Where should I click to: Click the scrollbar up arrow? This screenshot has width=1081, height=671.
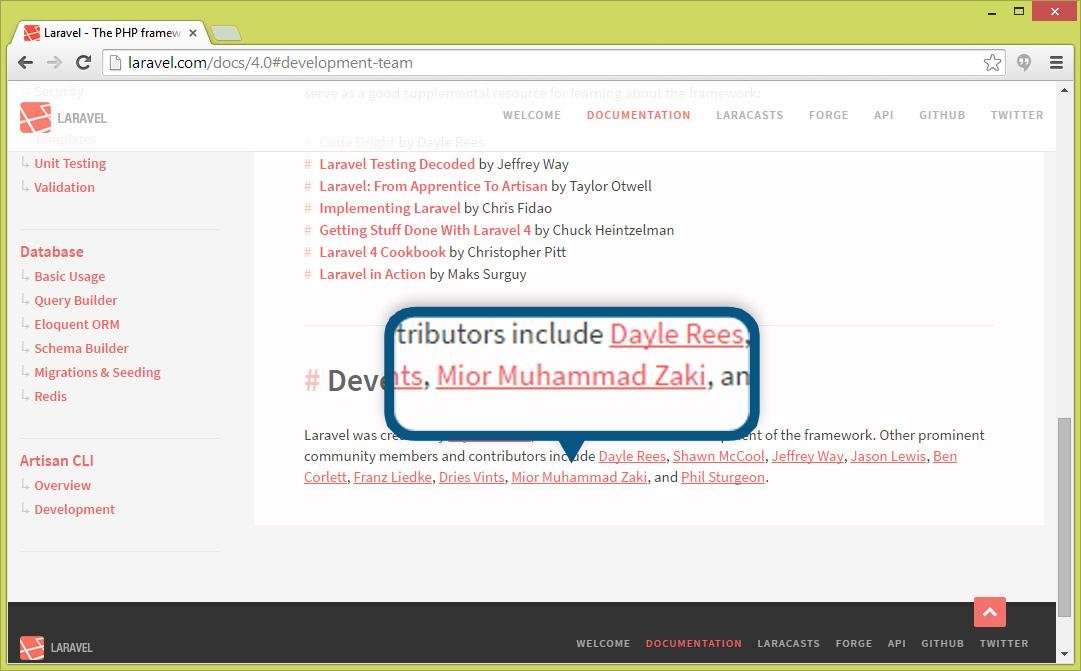pyautogui.click(x=1064, y=90)
